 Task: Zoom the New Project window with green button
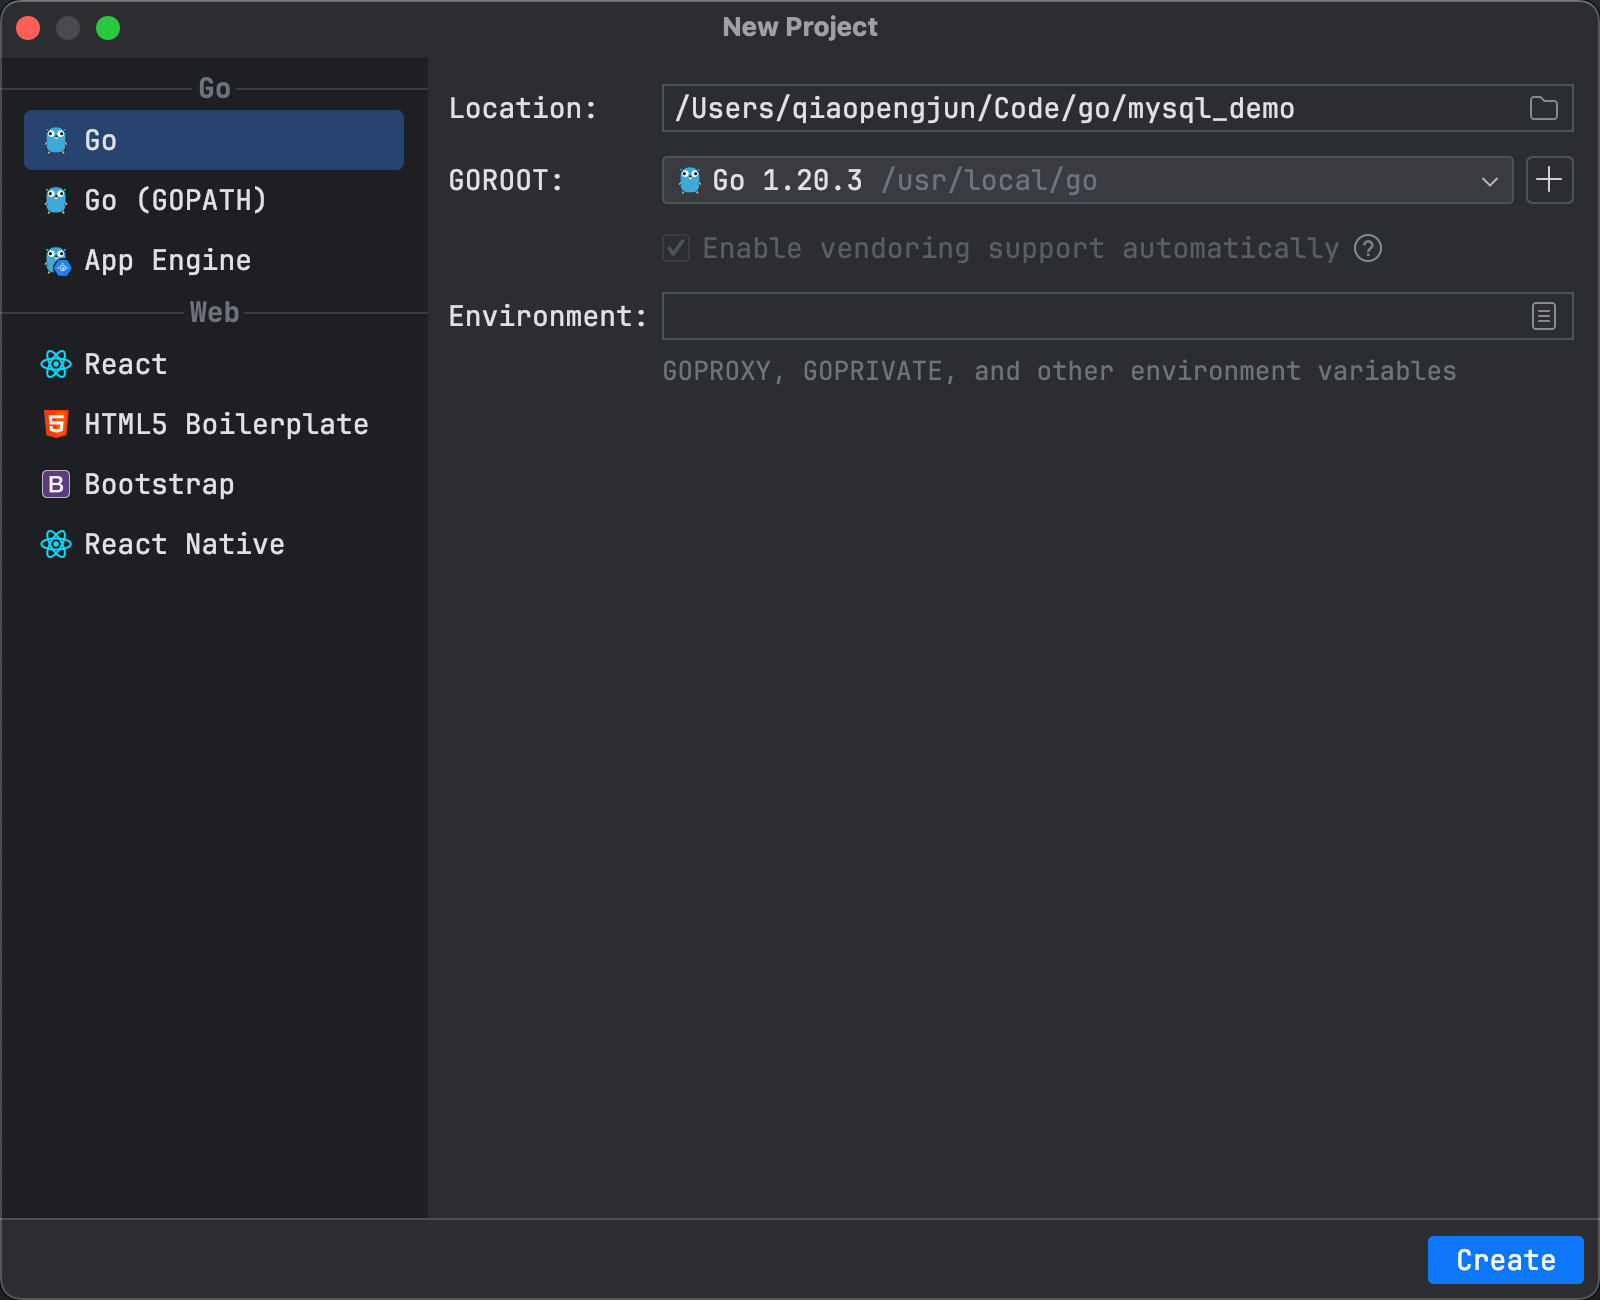click(108, 28)
